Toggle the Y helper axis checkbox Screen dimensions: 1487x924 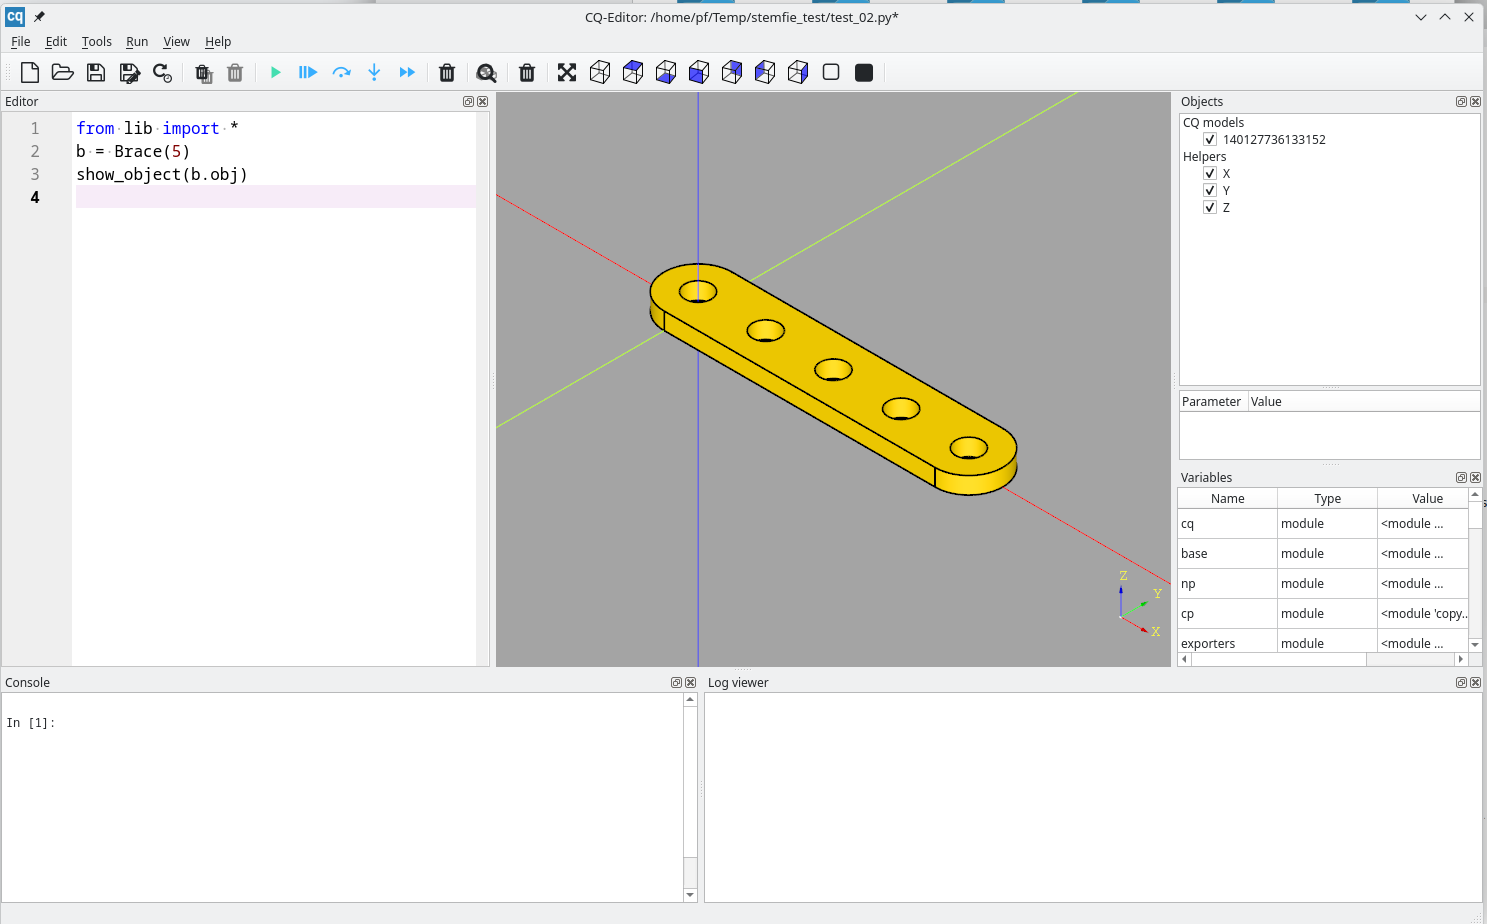[x=1210, y=190]
